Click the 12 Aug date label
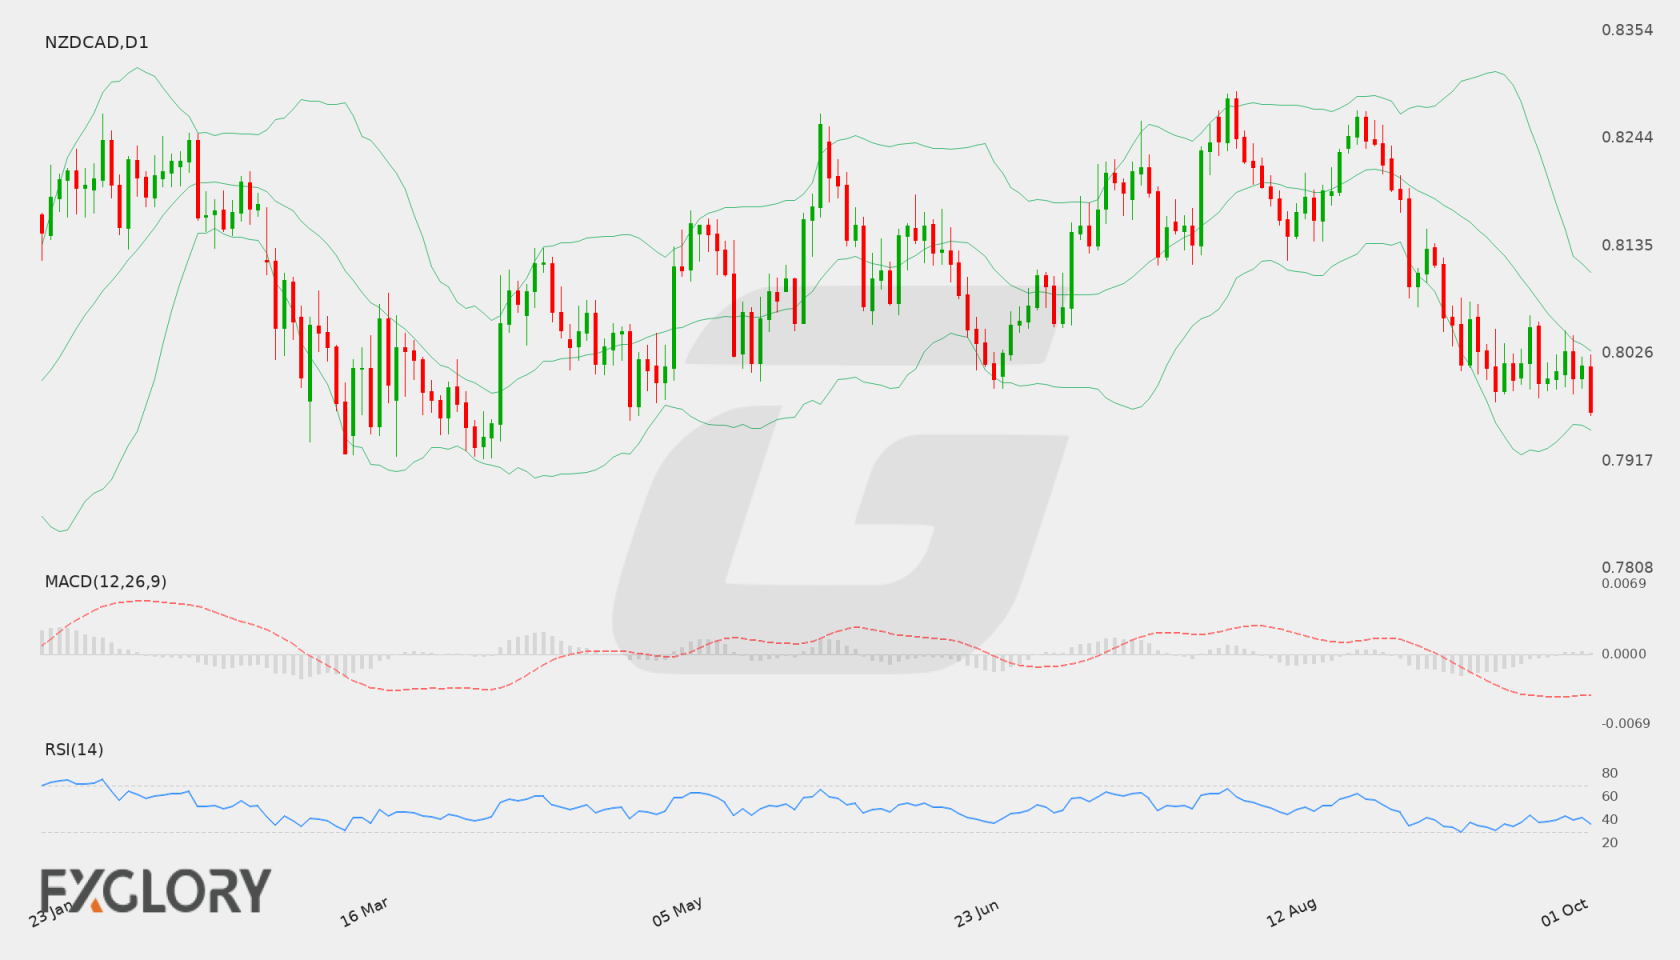The width and height of the screenshot is (1680, 960). [1291, 912]
